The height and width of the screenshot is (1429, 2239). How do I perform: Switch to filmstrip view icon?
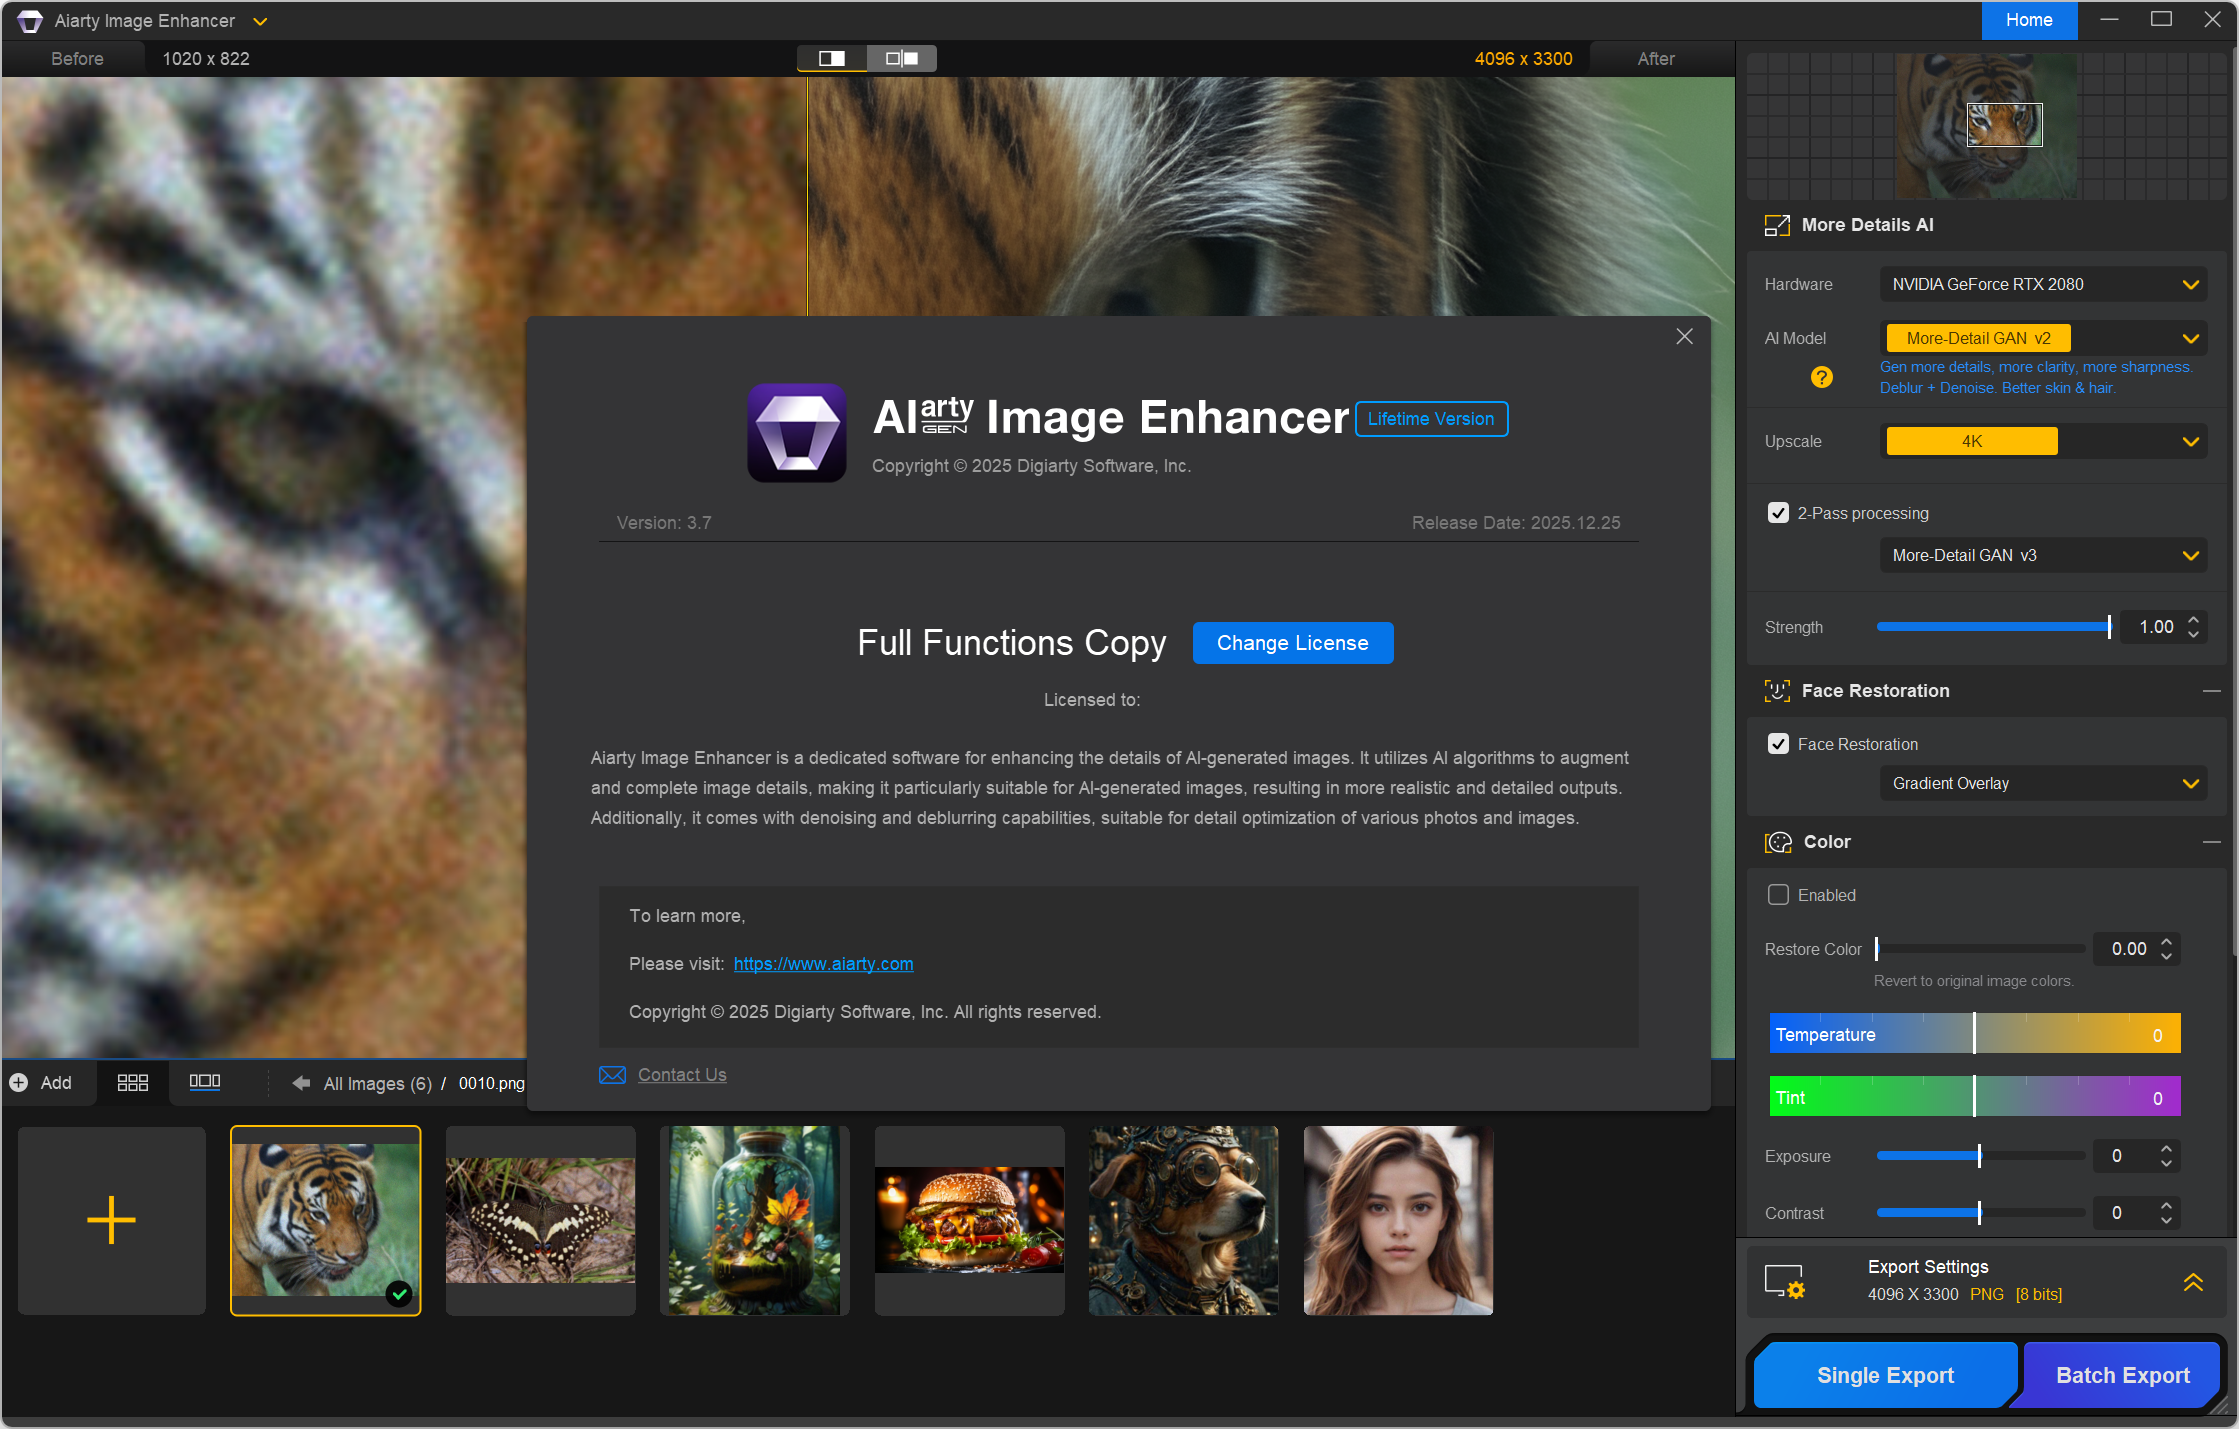pos(205,1083)
